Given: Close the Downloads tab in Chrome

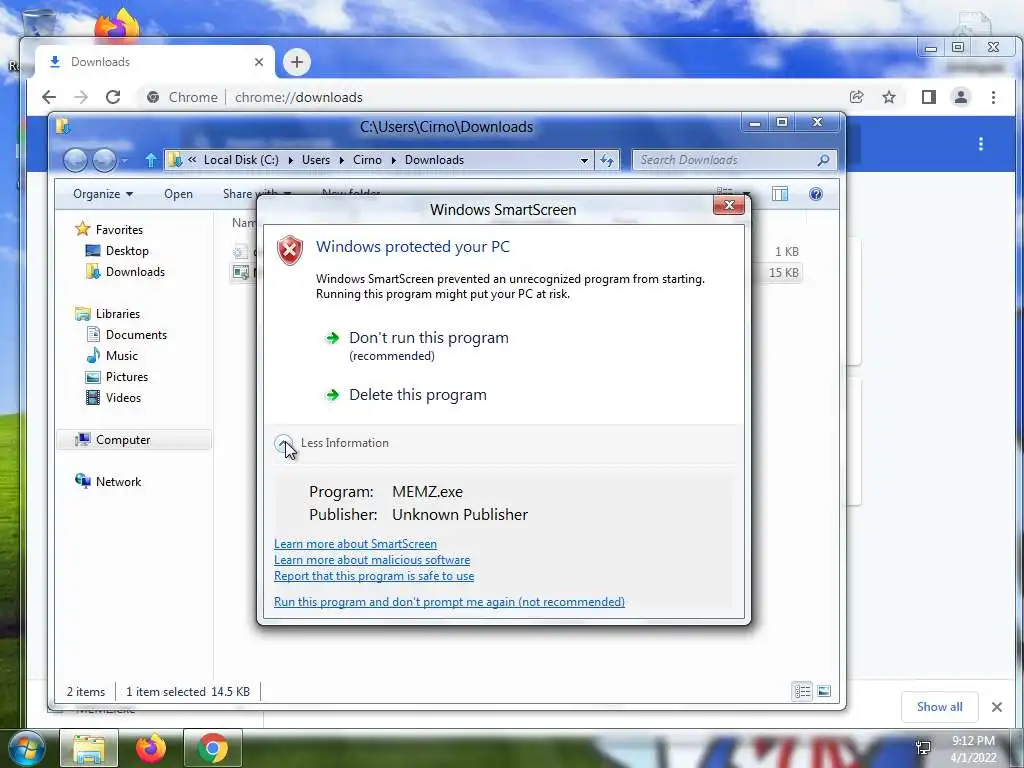Looking at the screenshot, I should click(x=259, y=62).
